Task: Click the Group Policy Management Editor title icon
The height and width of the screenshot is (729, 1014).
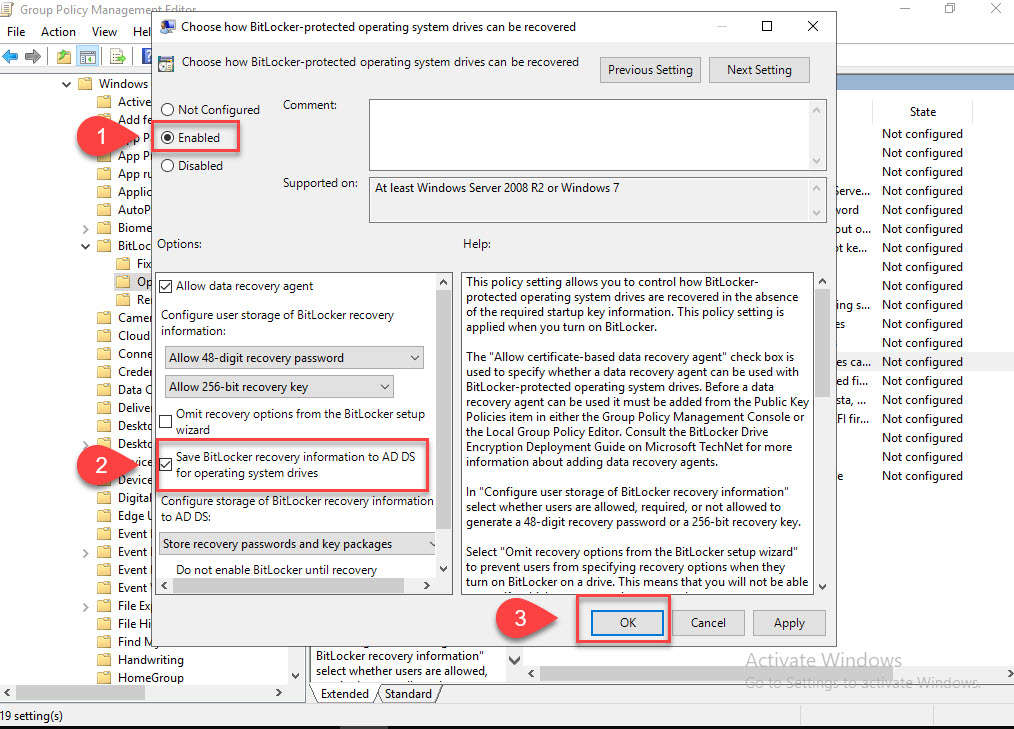Action: click(7, 9)
